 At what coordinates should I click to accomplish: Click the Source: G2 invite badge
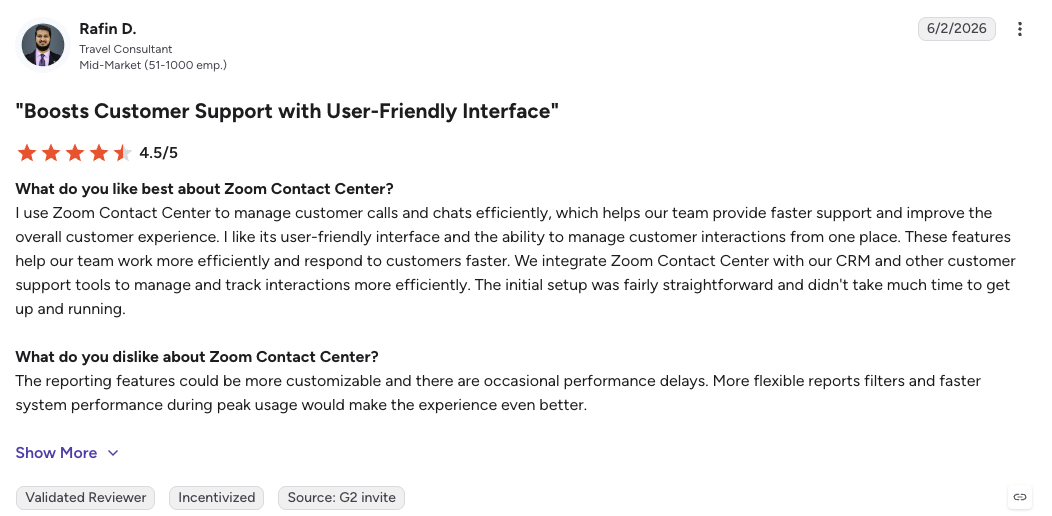tap(341, 498)
